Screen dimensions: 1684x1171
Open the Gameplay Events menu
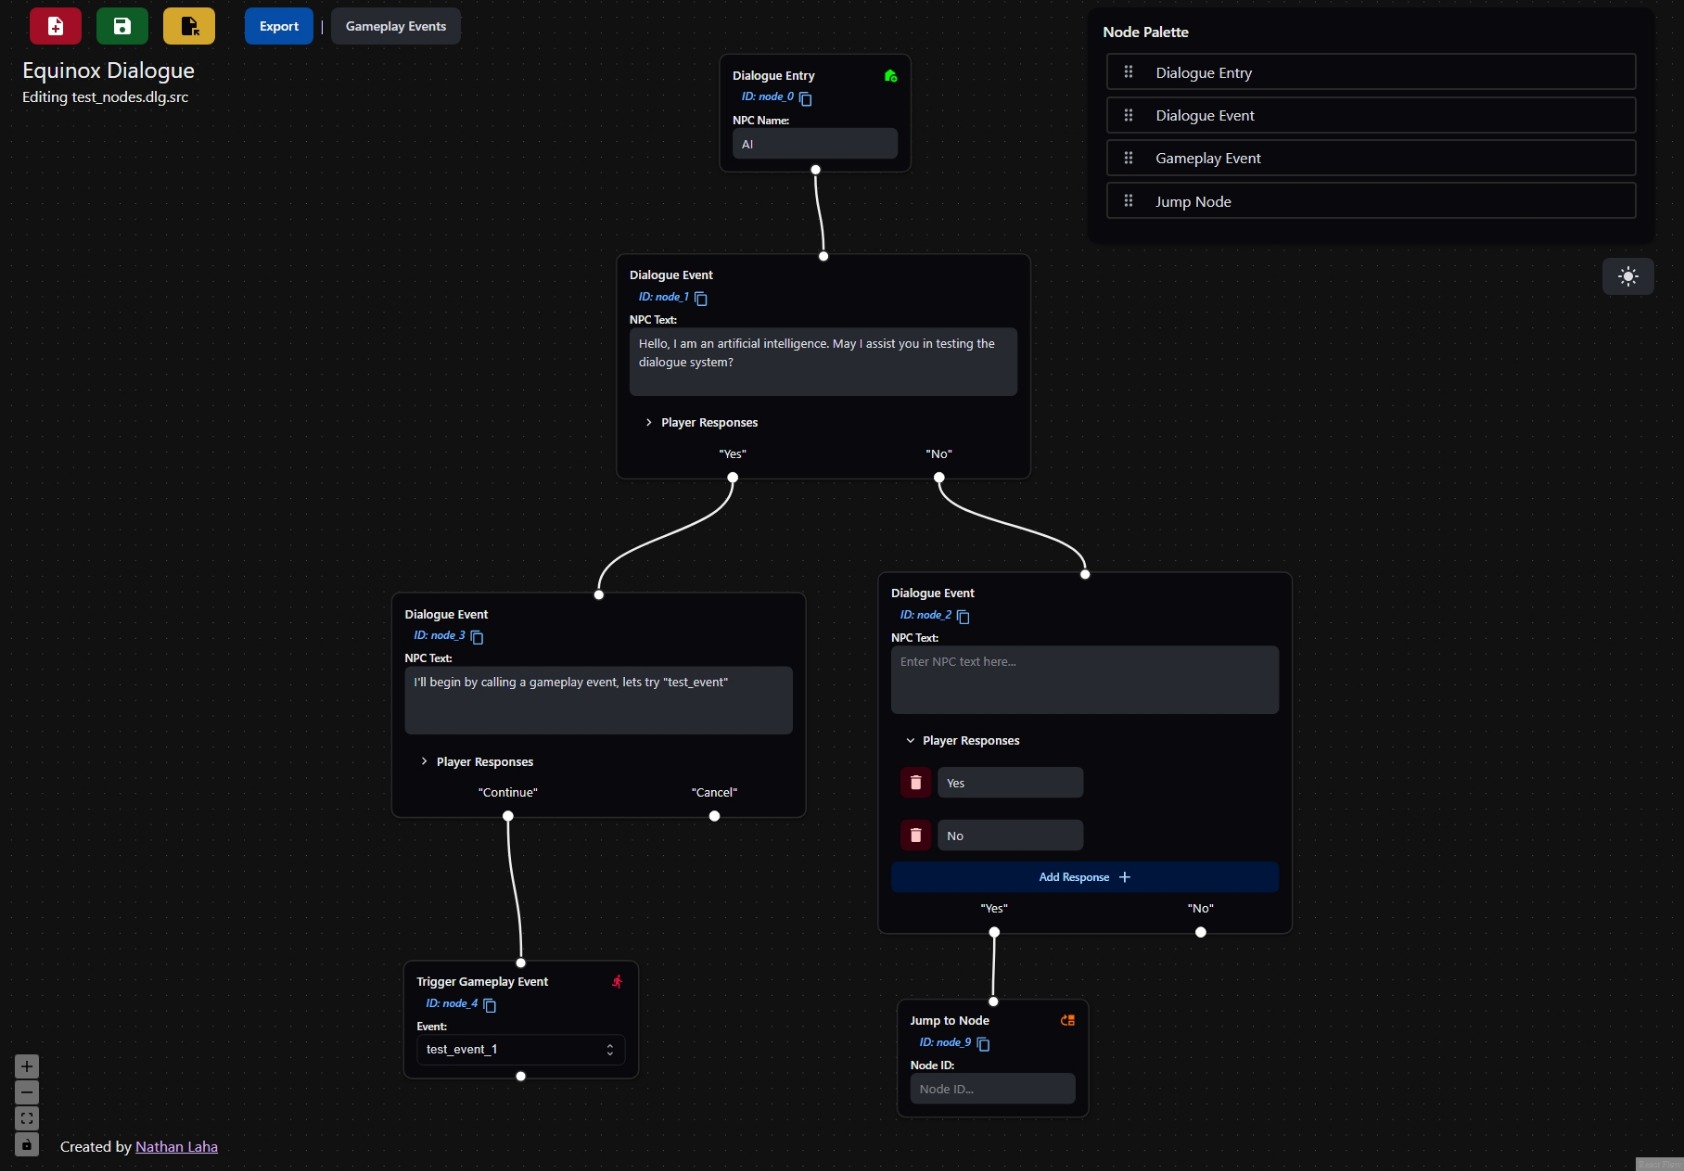tap(396, 26)
